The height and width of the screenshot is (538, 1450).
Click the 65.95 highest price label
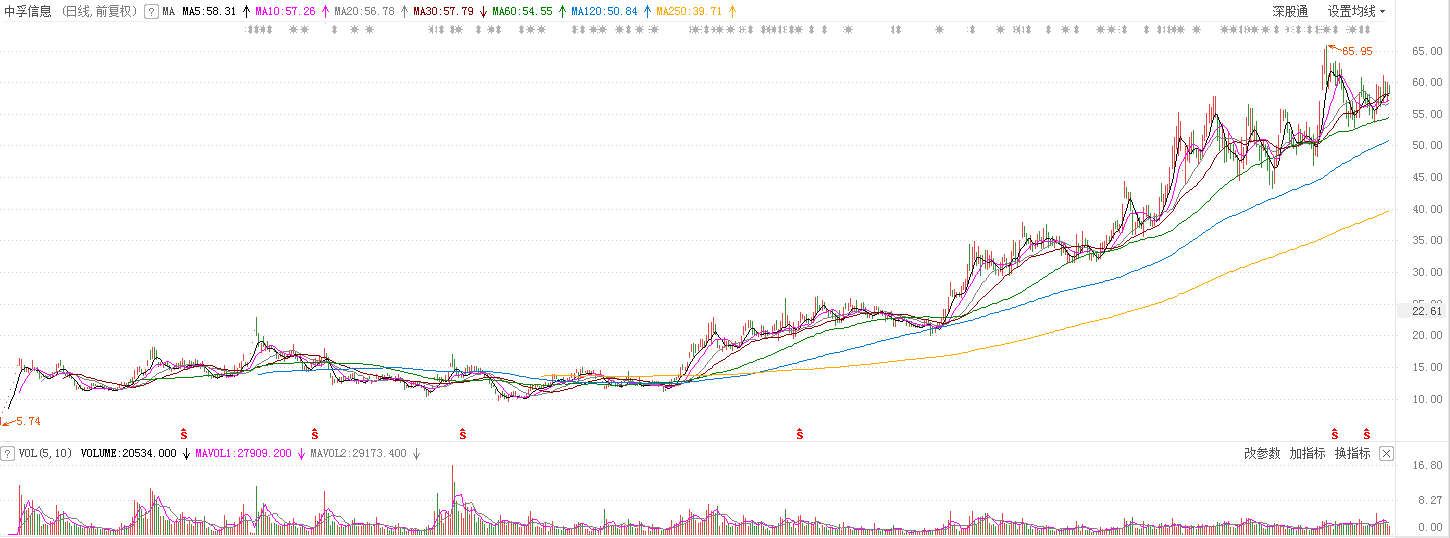pos(1357,51)
